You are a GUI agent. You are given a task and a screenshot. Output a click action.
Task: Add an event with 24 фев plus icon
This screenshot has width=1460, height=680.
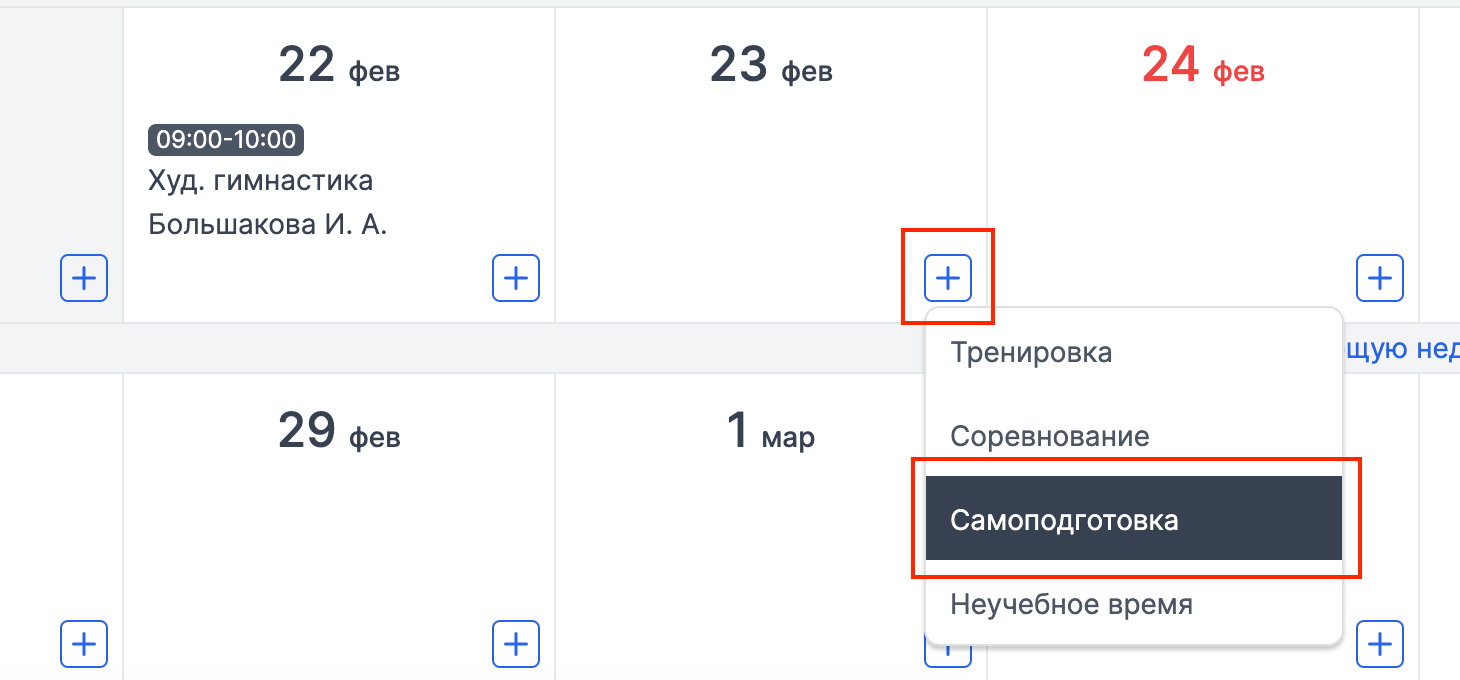1380,278
